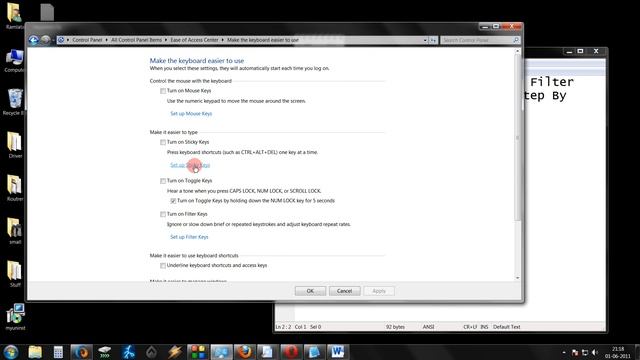The height and width of the screenshot is (360, 640).
Task: Click ANSI encoding in editor status bar
Action: coord(428,327)
